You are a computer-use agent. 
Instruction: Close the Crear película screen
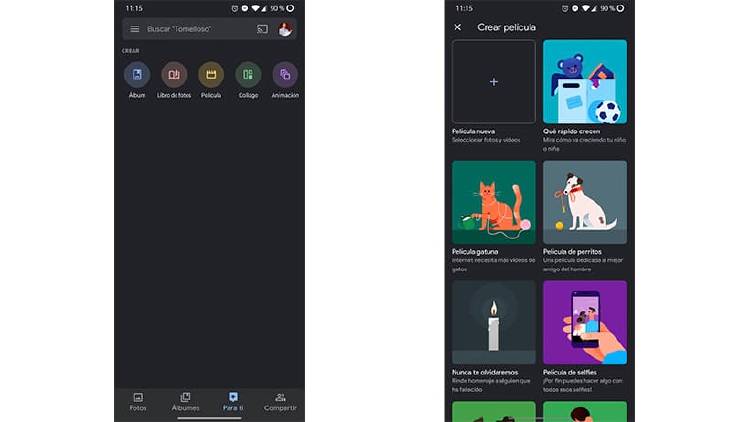pyautogui.click(x=458, y=27)
